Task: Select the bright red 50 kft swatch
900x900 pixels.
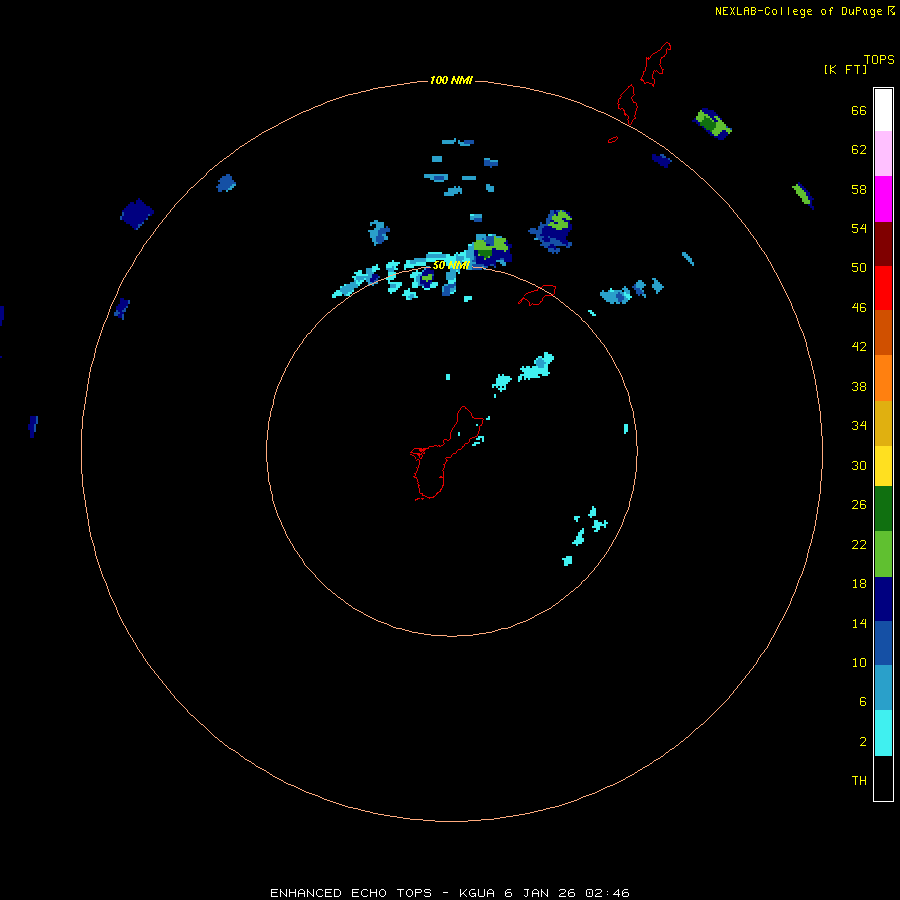Action: [883, 288]
